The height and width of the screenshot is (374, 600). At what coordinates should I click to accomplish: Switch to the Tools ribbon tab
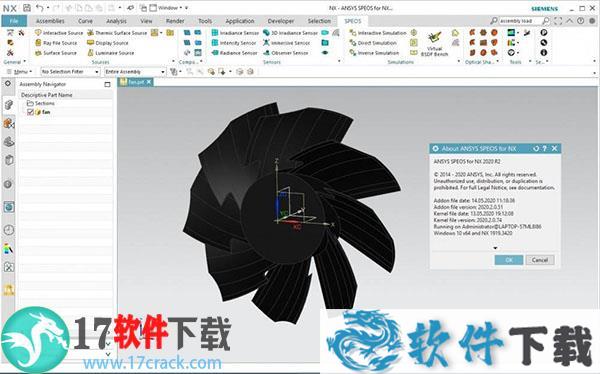(205, 21)
